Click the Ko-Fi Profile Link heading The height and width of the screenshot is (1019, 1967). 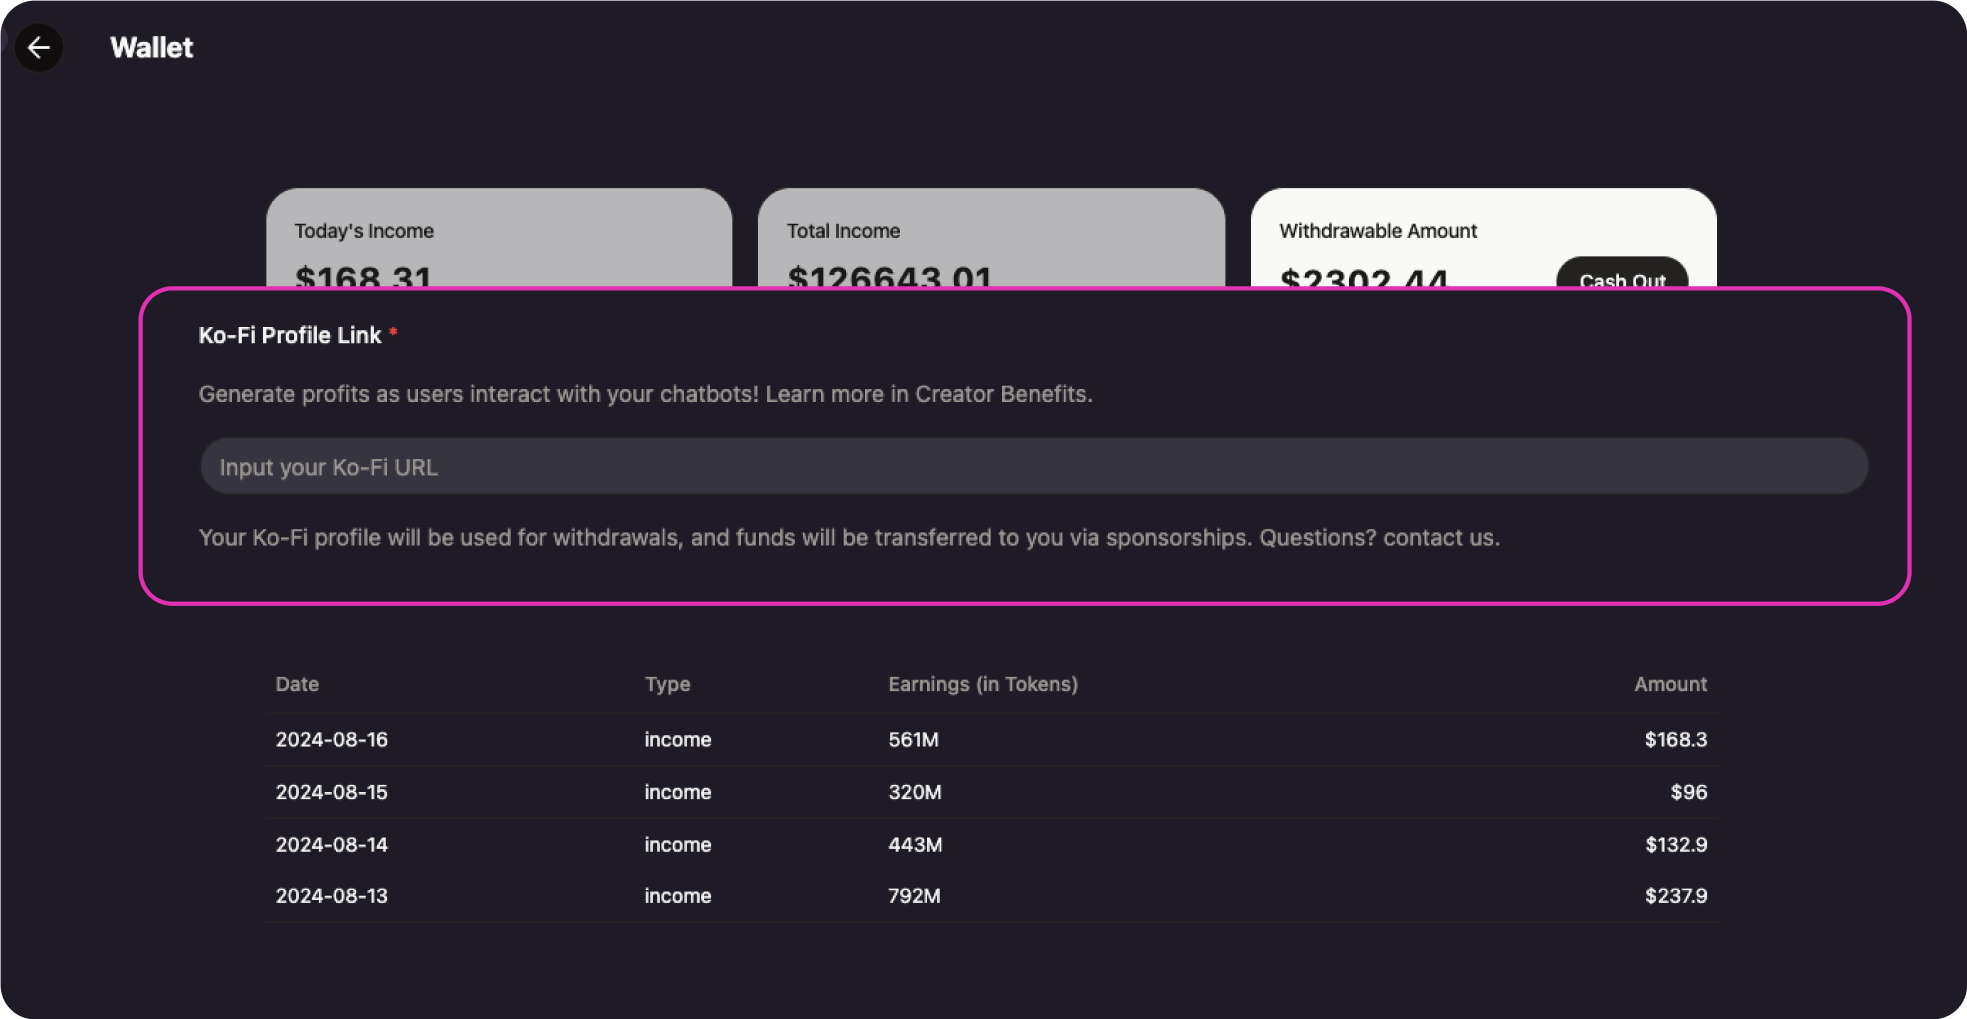coord(290,335)
